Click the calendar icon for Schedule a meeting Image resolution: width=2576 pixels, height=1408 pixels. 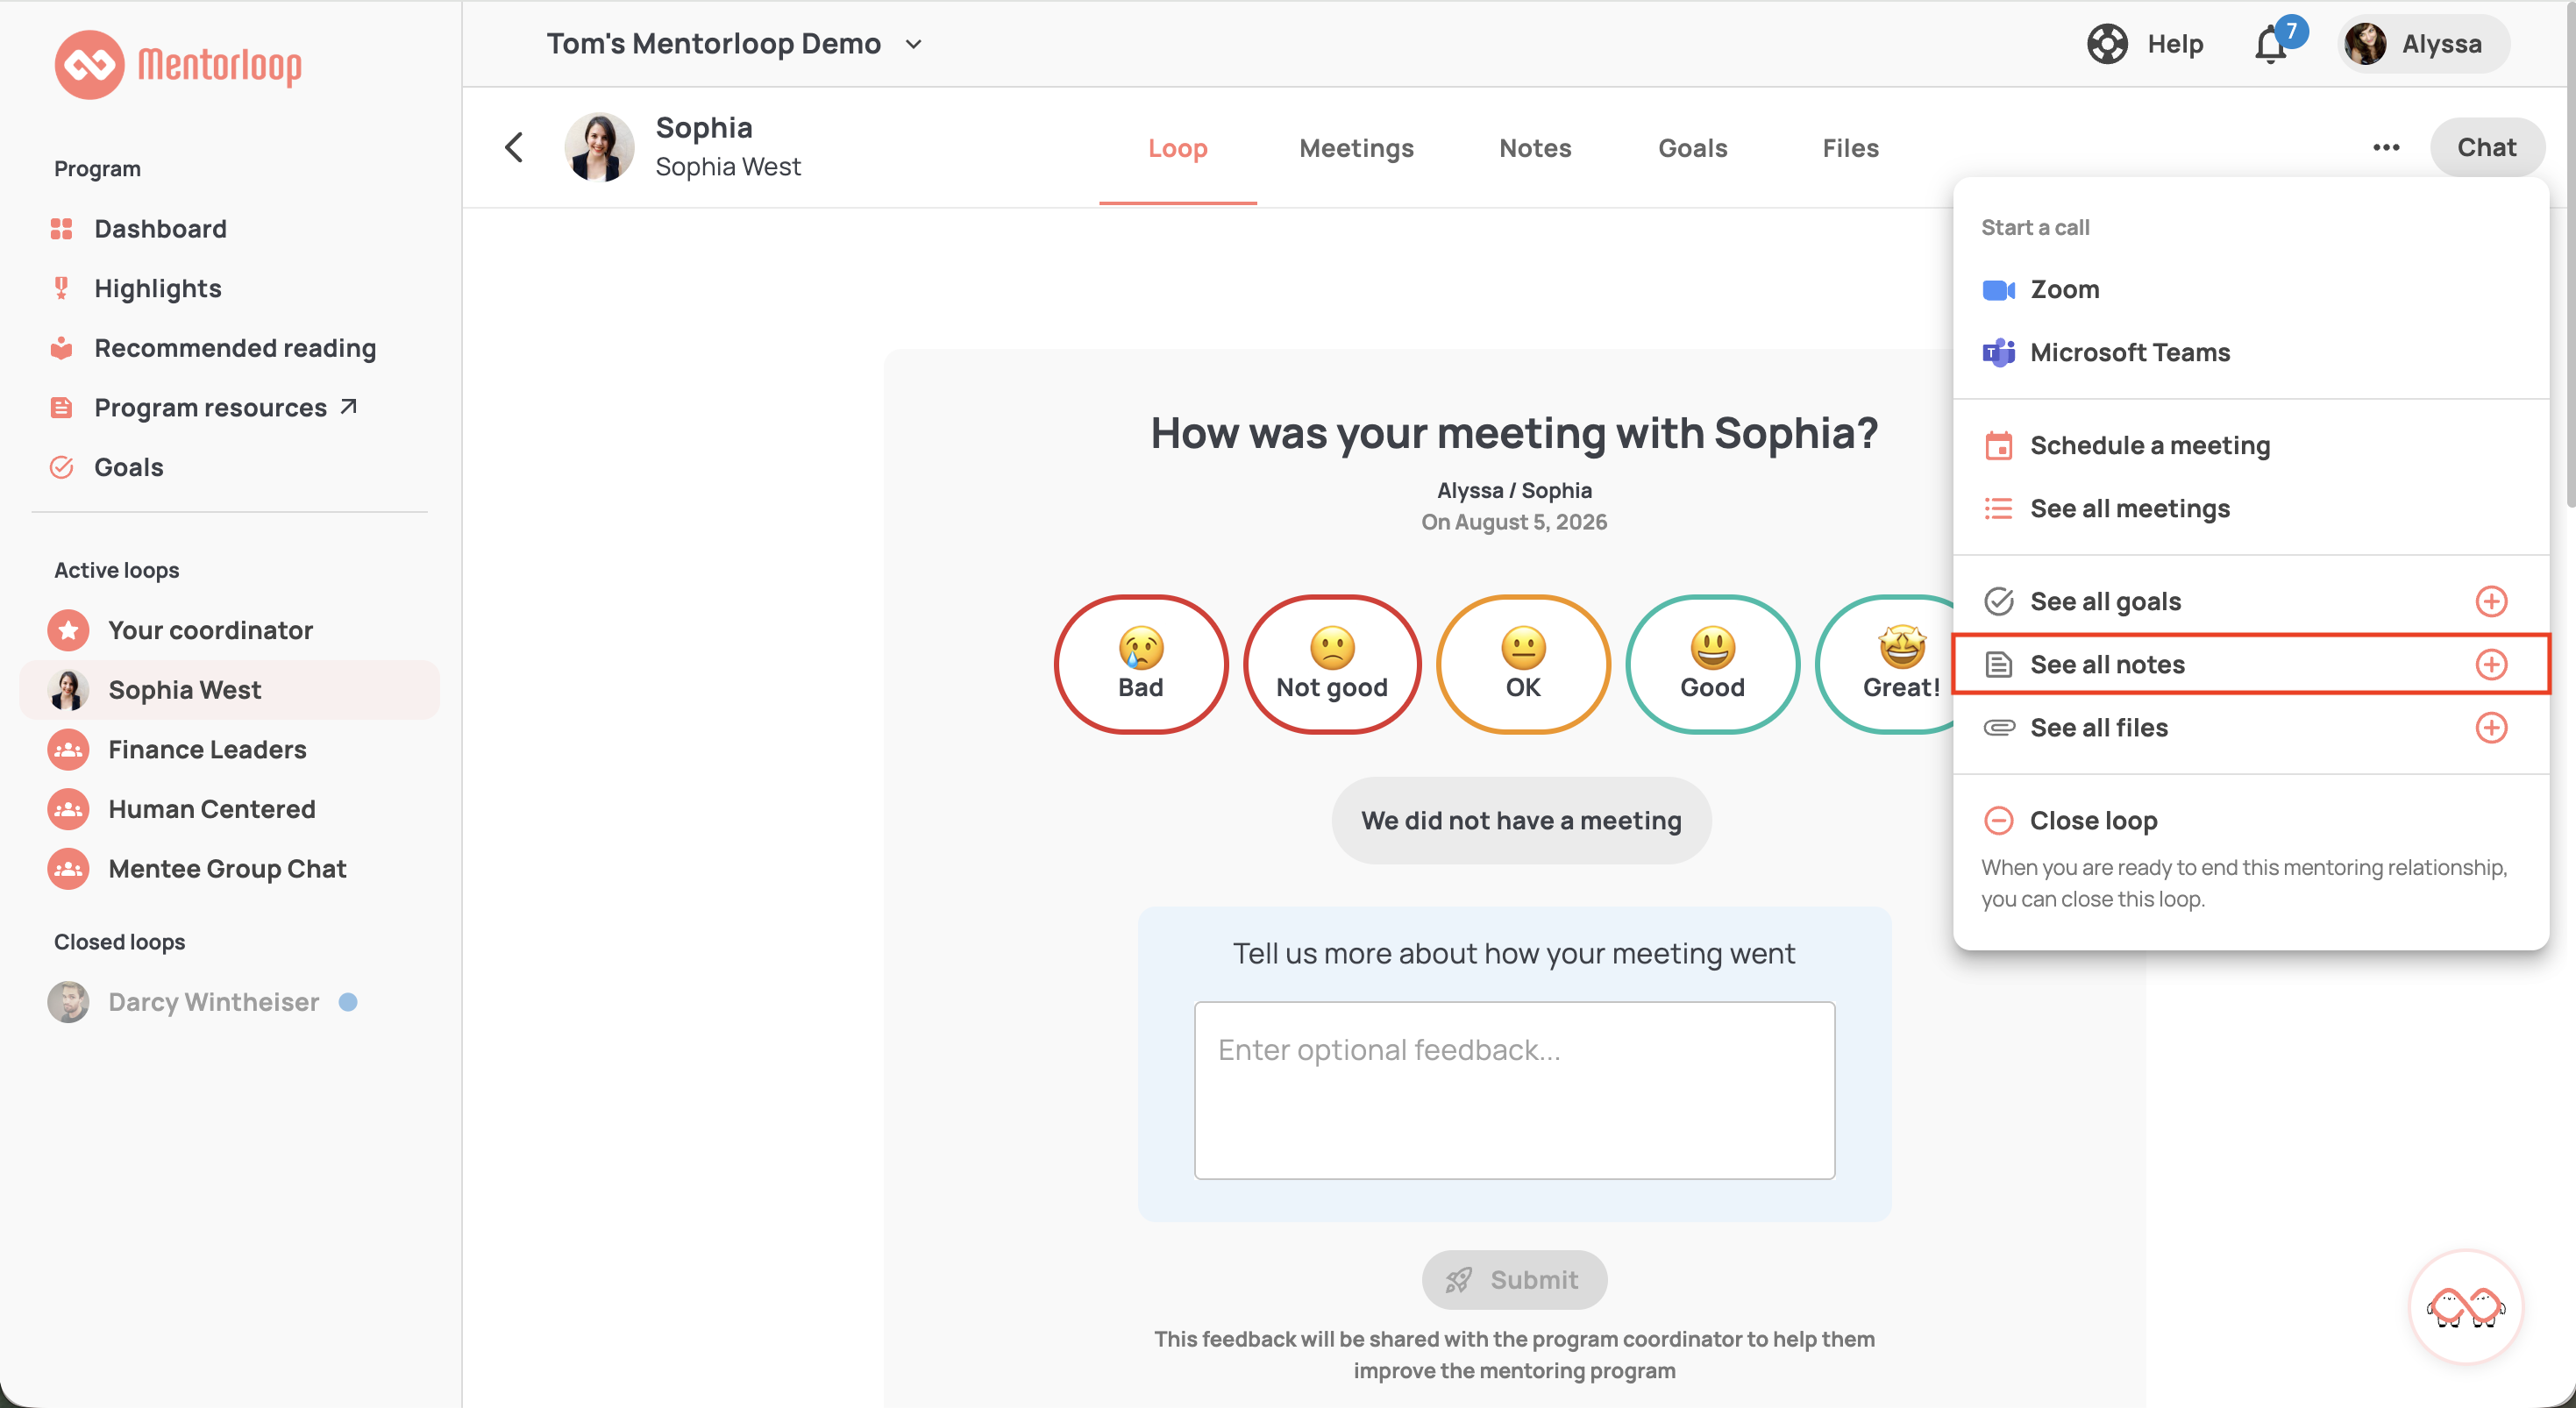pyautogui.click(x=1998, y=446)
